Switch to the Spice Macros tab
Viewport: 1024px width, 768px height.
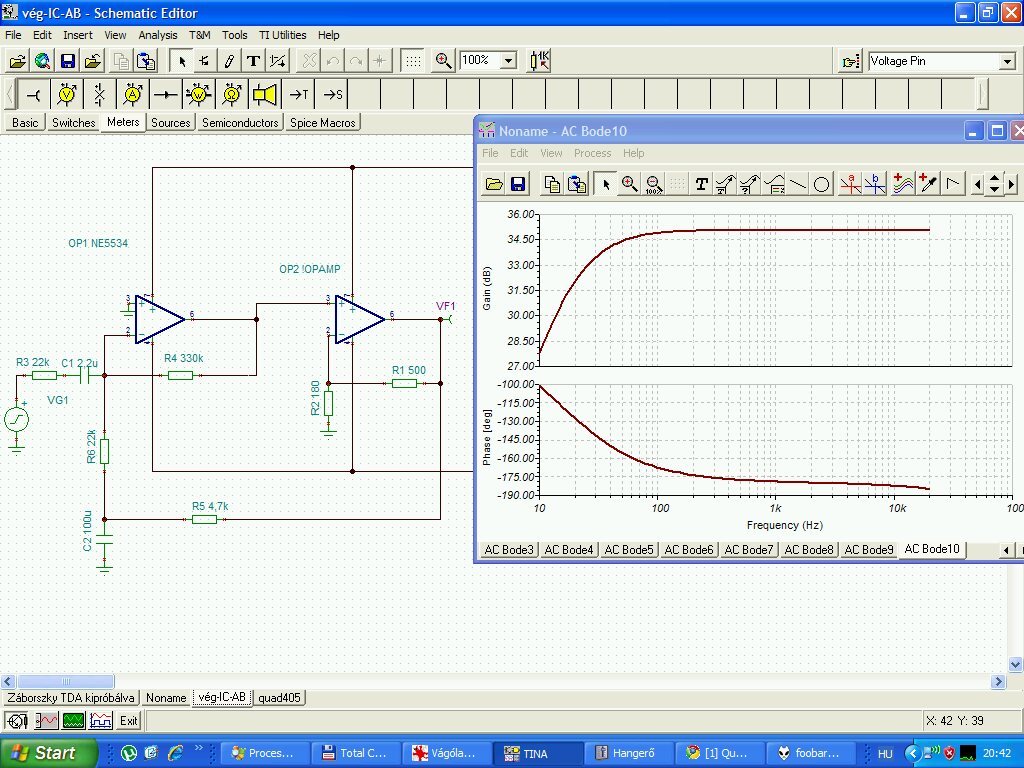[323, 123]
